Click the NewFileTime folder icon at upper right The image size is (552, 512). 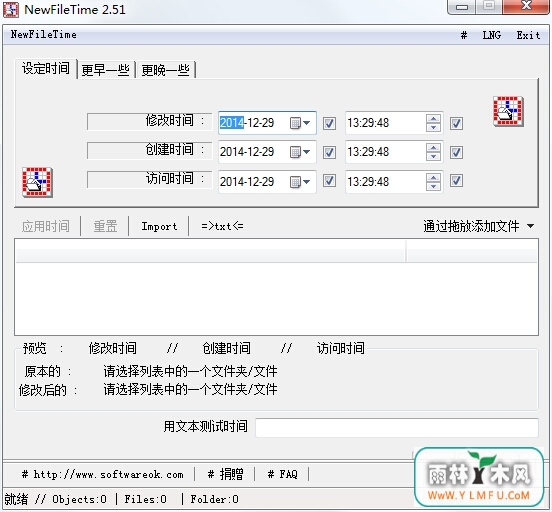pos(508,111)
